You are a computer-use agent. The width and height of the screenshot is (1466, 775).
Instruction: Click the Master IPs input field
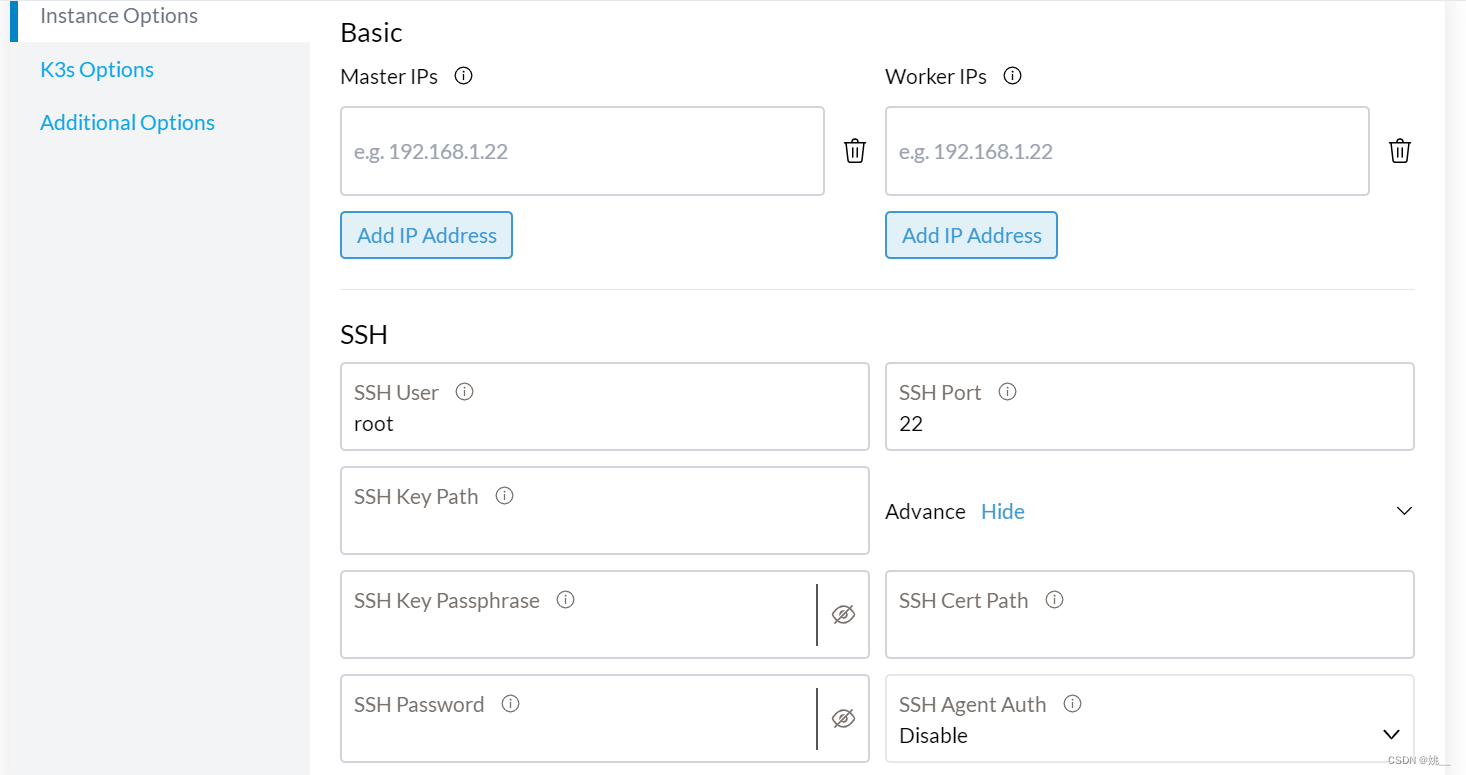tap(582, 151)
